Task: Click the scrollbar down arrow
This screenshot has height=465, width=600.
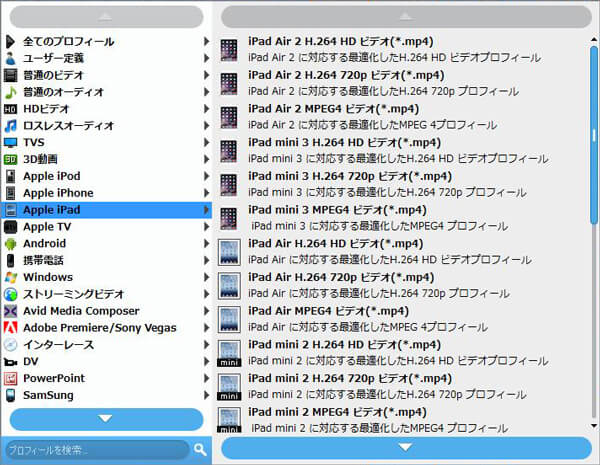Action: pyautogui.click(x=594, y=426)
